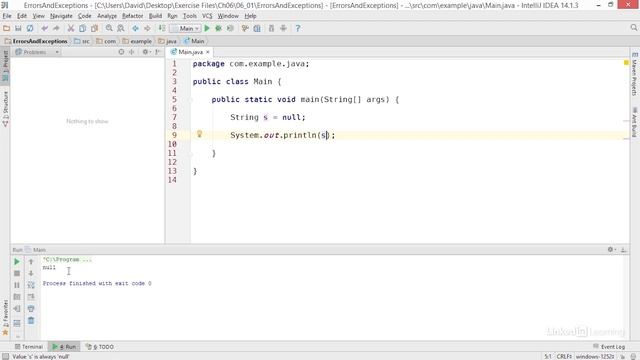Click the Find magnifier toolbar icon
The width and height of the screenshot is (640, 360).
pos(109,28)
